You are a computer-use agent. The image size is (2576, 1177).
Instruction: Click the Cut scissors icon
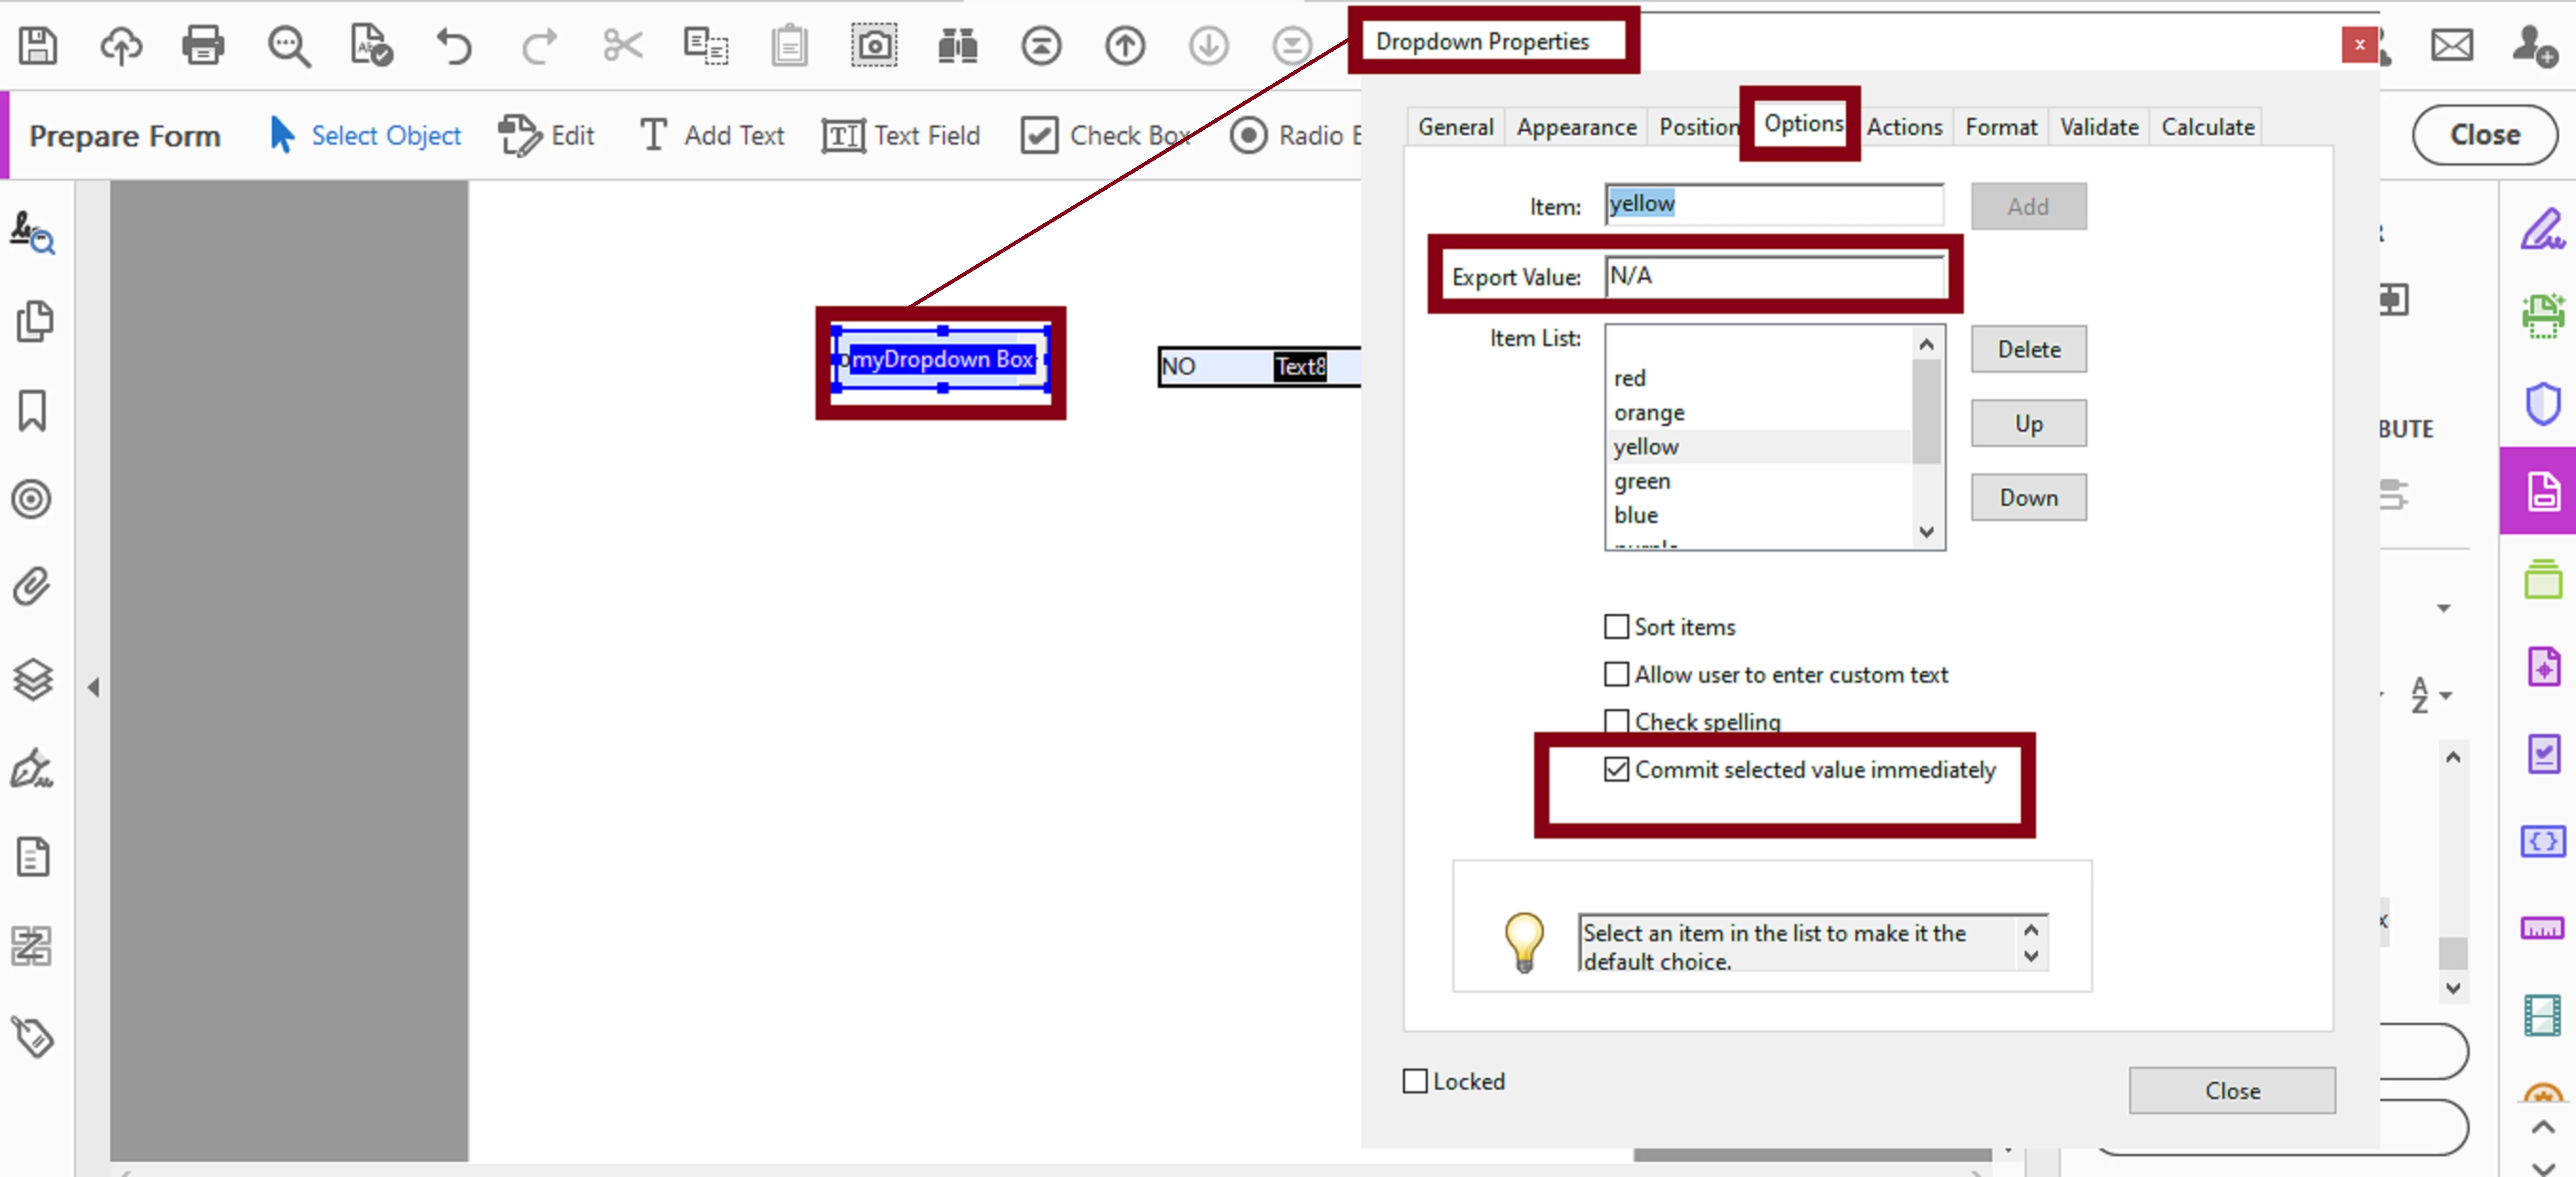(623, 45)
